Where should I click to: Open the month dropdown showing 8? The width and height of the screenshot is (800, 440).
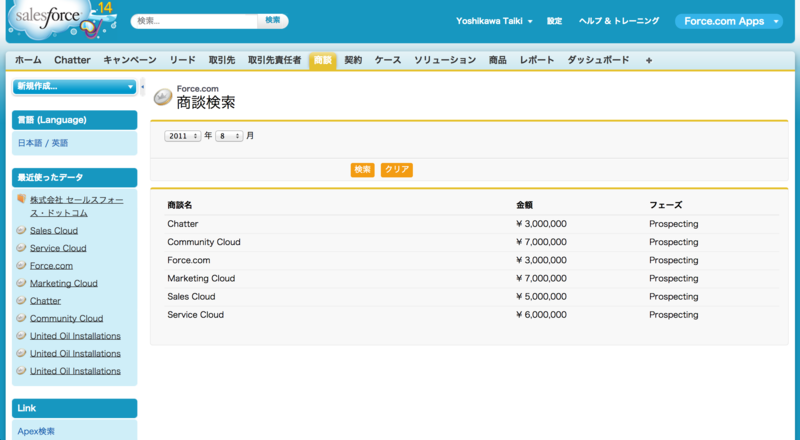pos(229,136)
